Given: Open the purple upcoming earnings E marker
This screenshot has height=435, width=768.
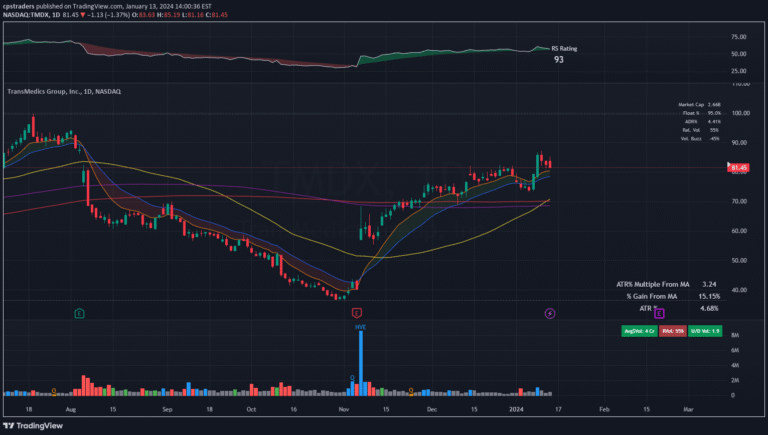Looking at the screenshot, I should (x=659, y=313).
